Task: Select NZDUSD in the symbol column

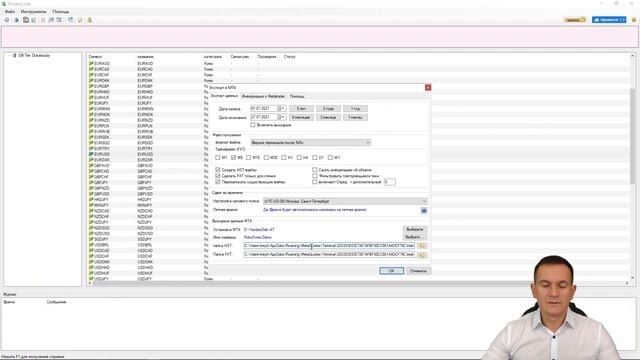Action: pyautogui.click(x=102, y=233)
